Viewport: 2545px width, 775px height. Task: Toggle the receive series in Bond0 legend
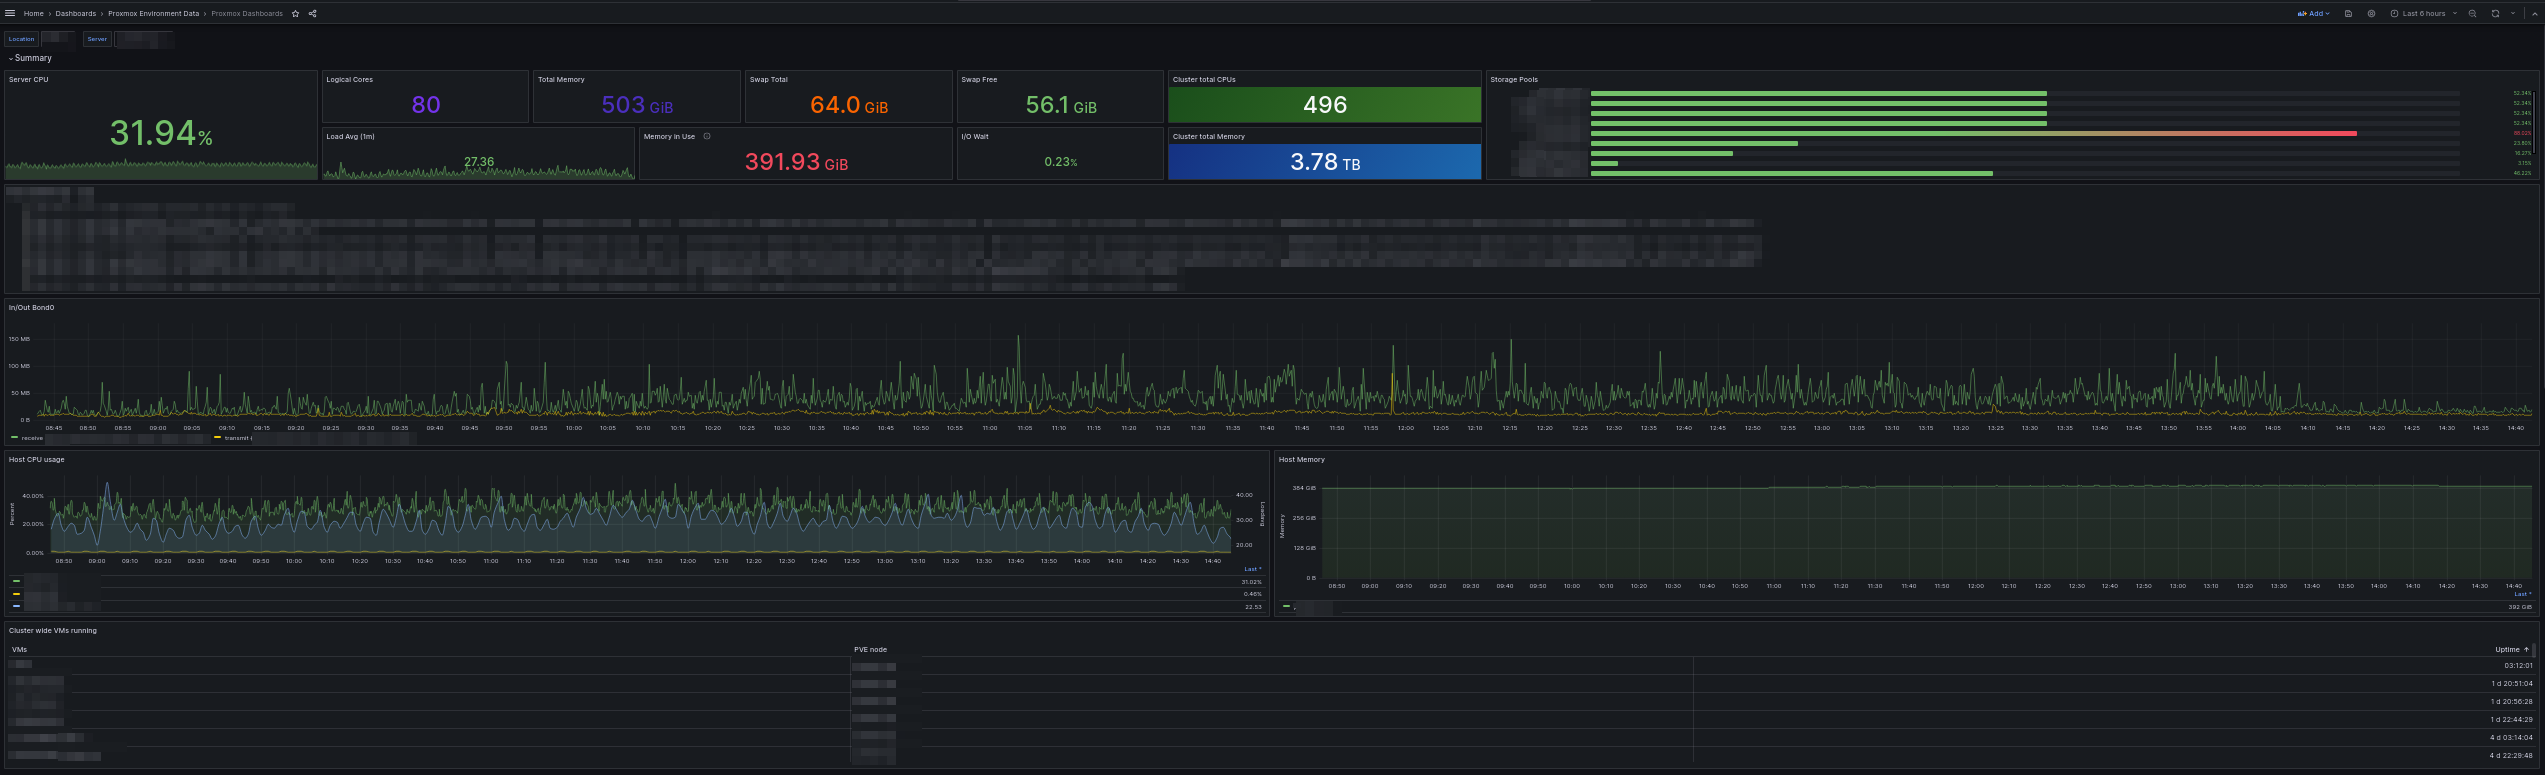(x=31, y=438)
